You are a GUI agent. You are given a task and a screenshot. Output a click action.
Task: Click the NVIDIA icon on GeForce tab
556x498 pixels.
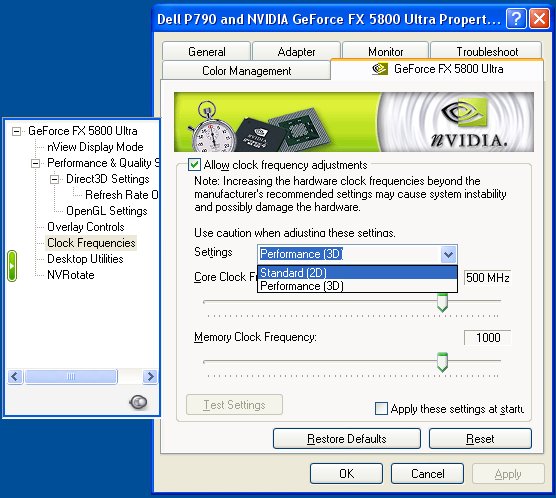tap(380, 69)
